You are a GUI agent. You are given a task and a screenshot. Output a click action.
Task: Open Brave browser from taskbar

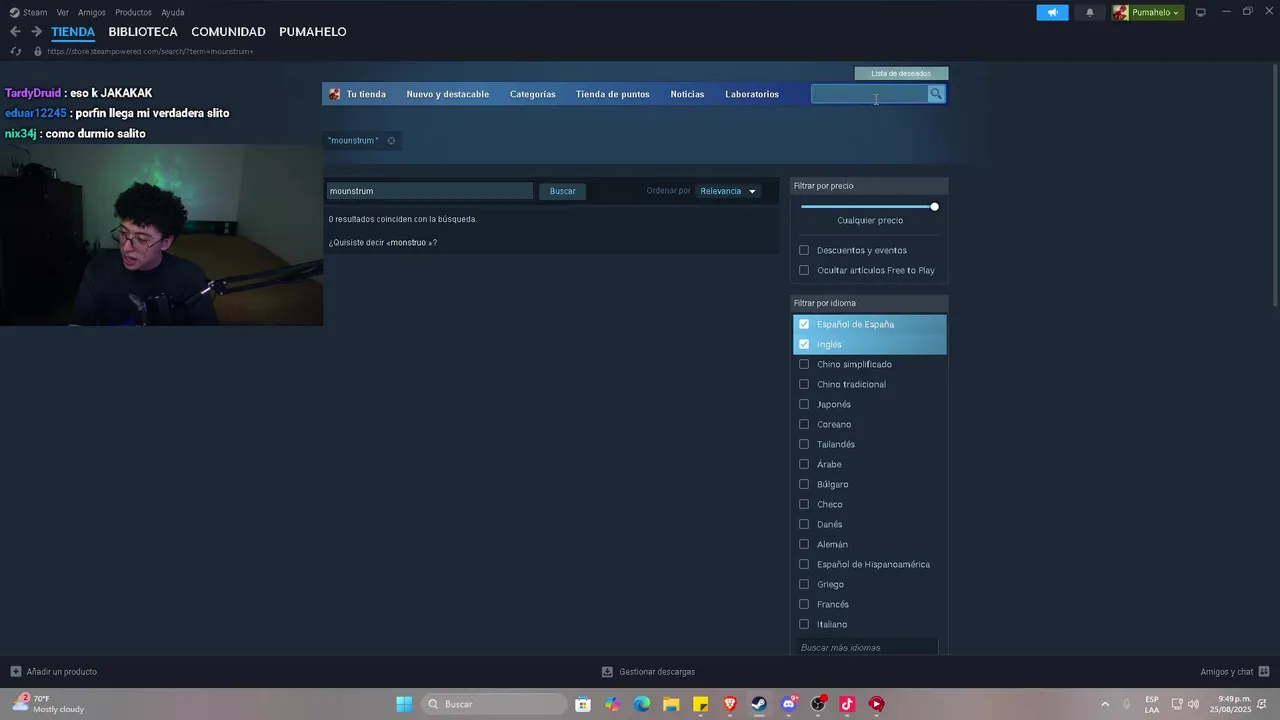tap(730, 704)
